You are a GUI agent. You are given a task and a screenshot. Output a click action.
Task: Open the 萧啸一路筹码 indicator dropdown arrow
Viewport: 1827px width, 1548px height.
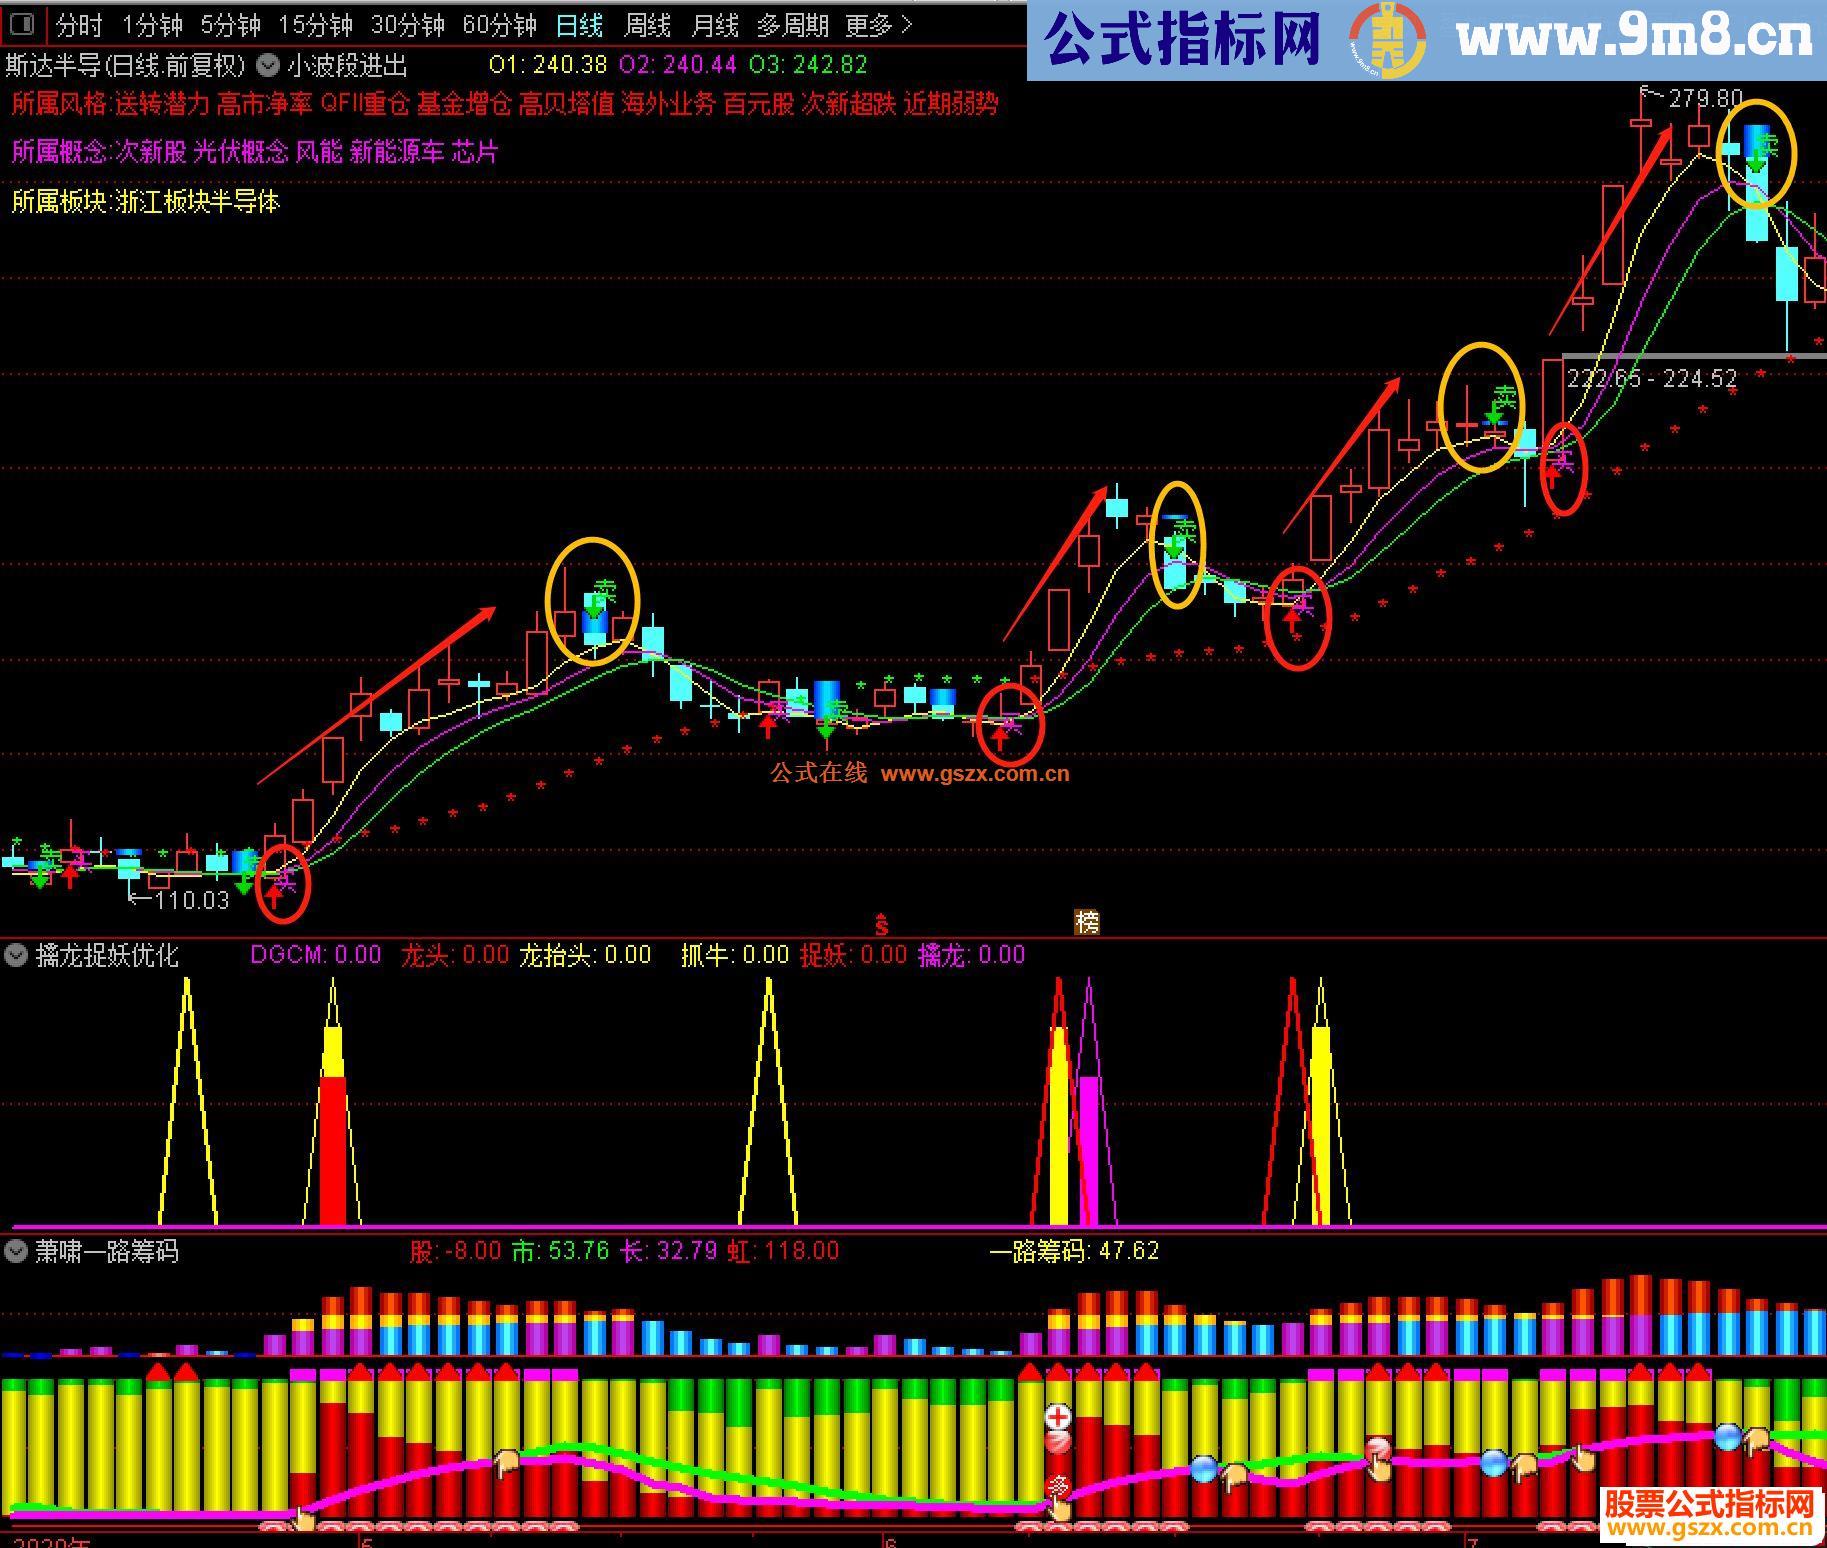(x=16, y=1251)
